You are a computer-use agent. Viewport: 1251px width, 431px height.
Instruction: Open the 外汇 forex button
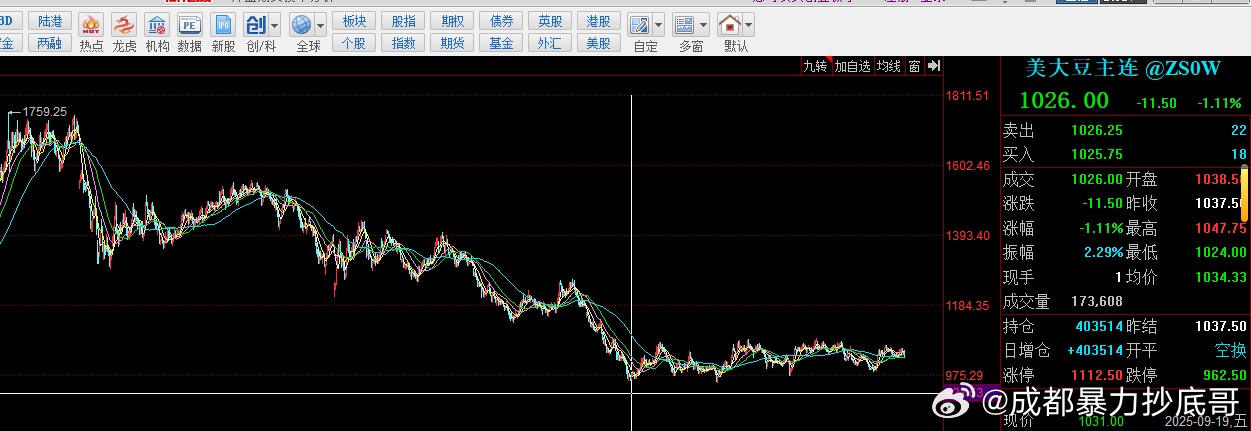(x=550, y=43)
